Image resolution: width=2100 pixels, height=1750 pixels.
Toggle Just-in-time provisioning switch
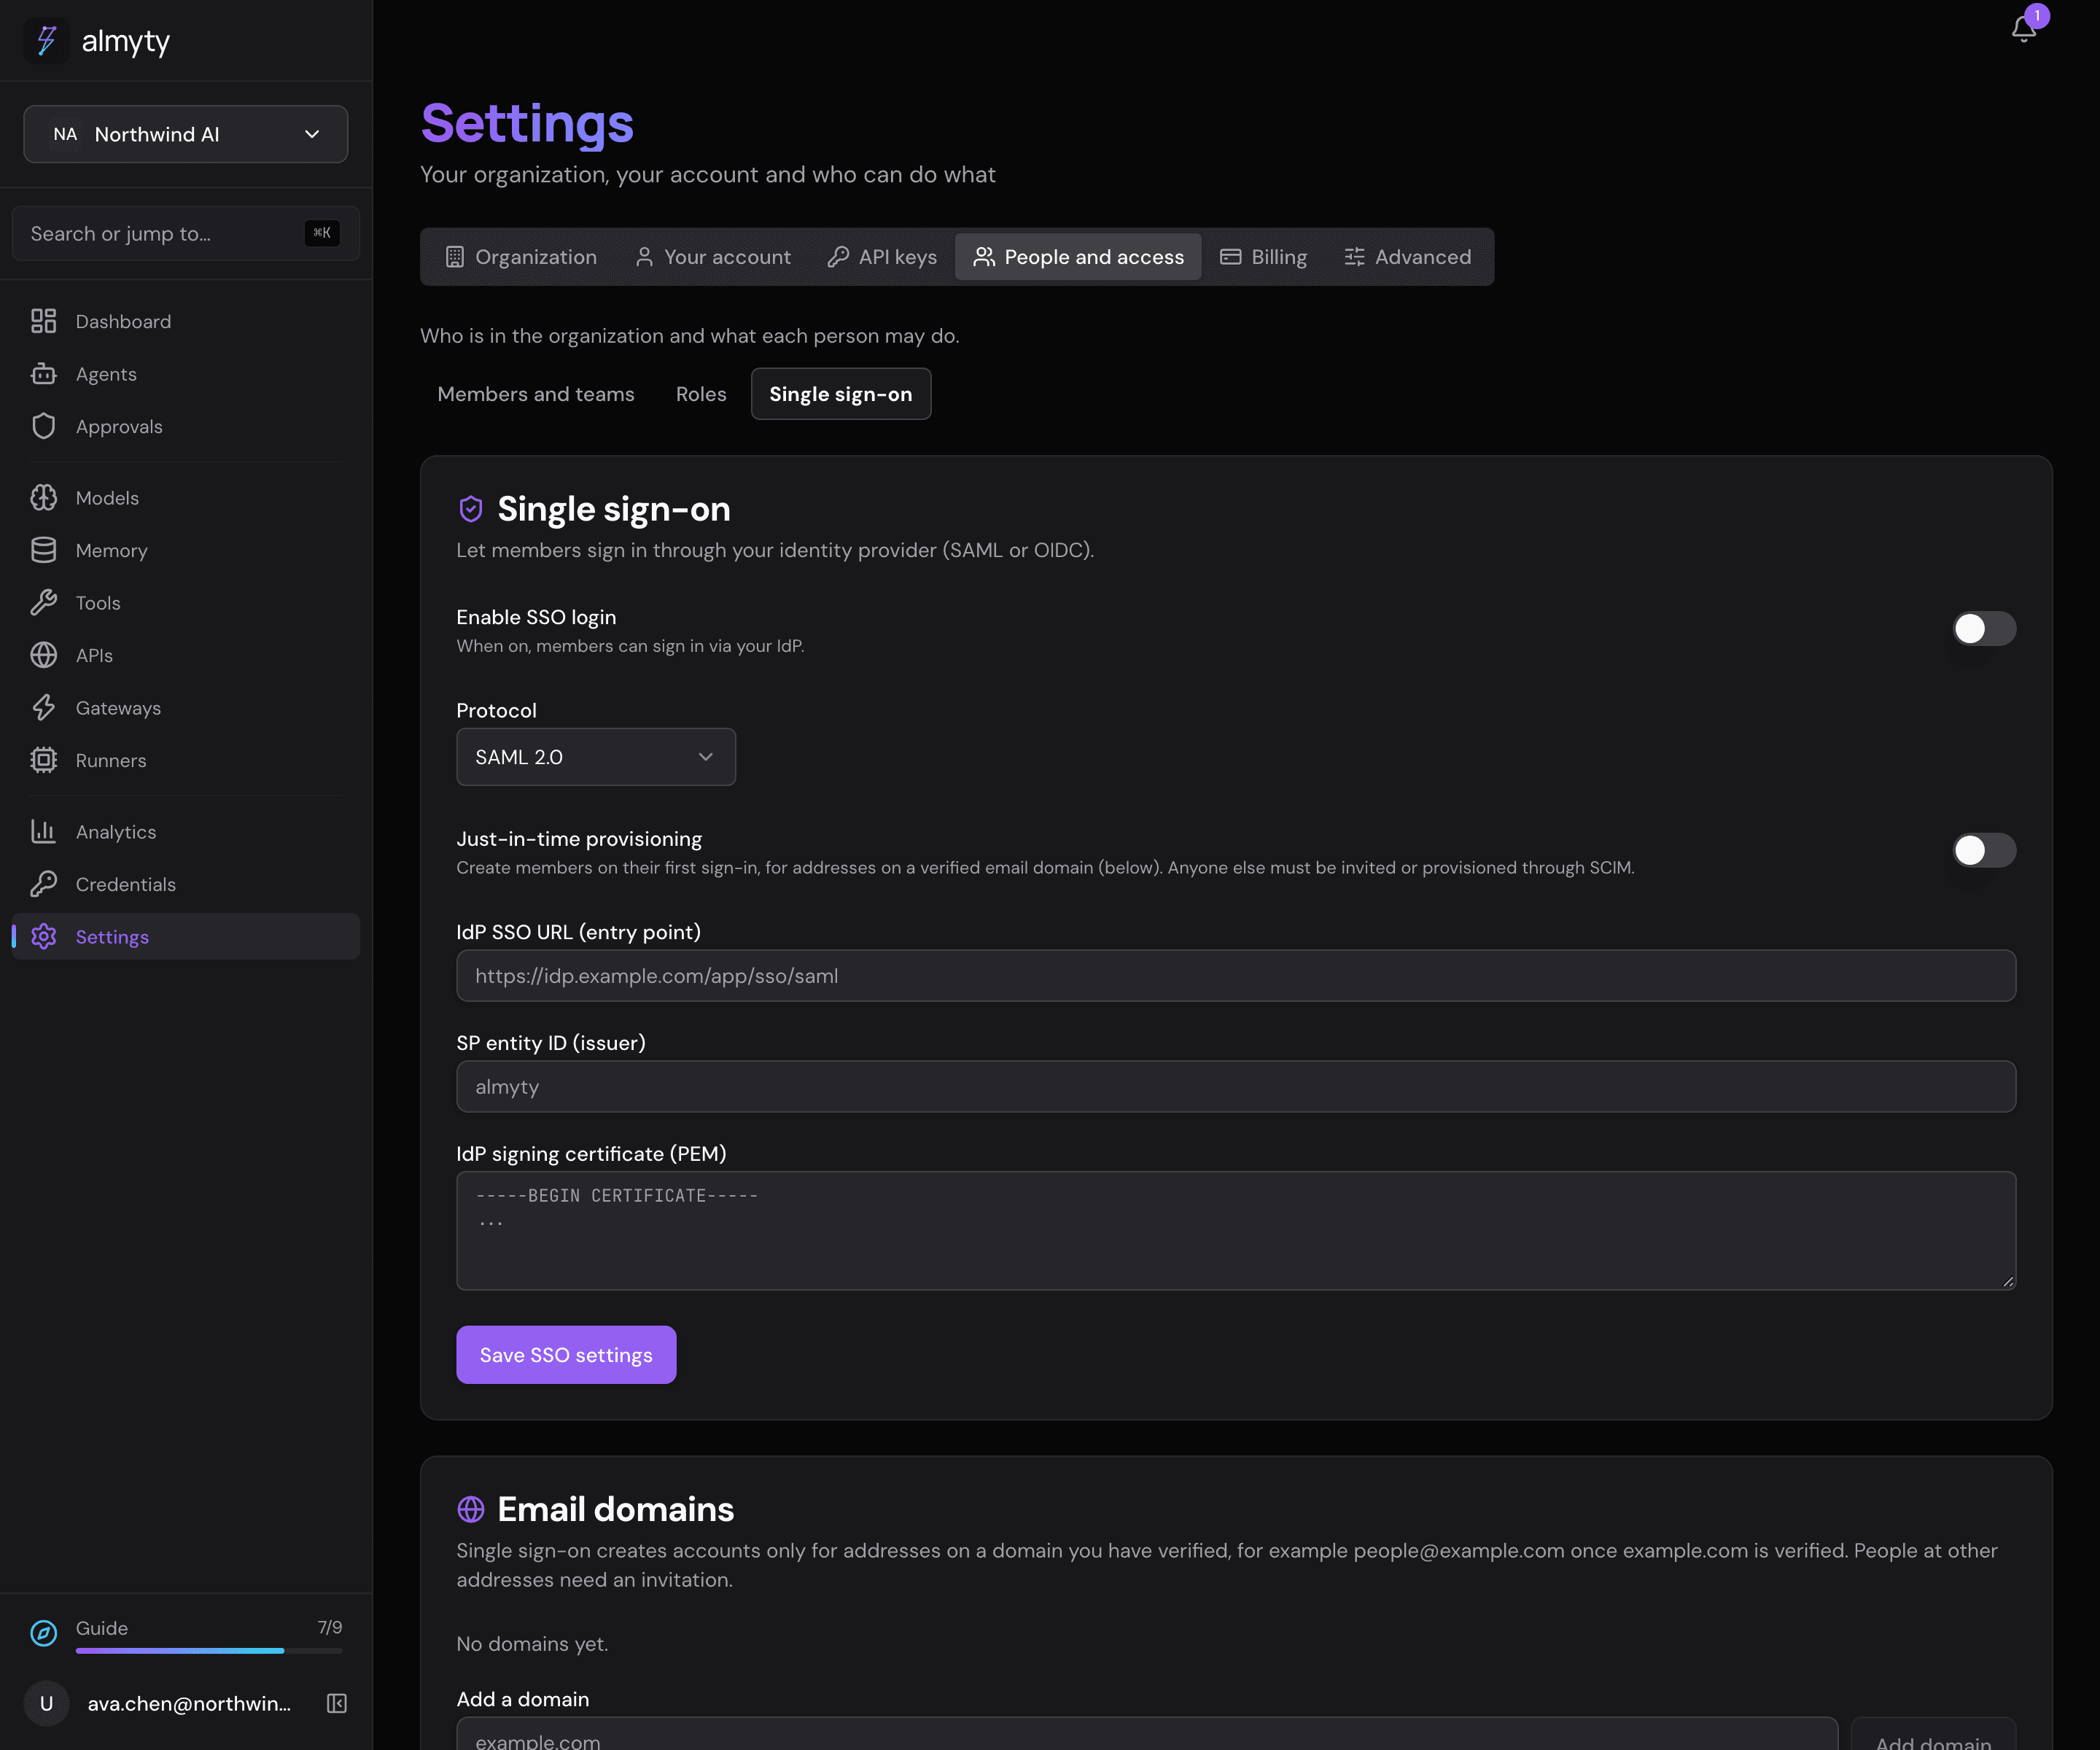pos(1984,850)
